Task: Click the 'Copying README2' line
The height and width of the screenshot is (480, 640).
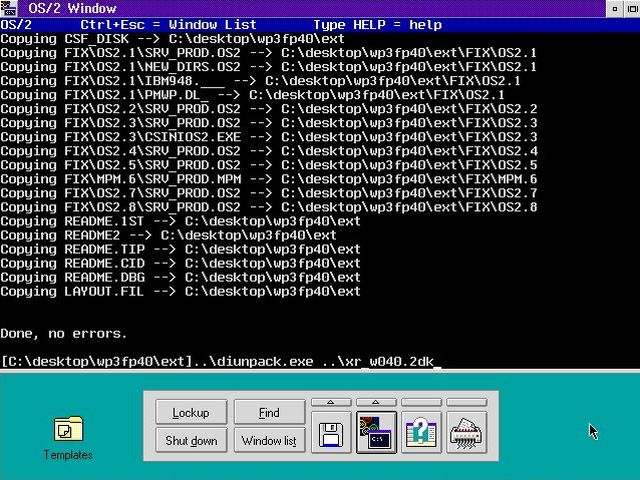Action: [168, 235]
